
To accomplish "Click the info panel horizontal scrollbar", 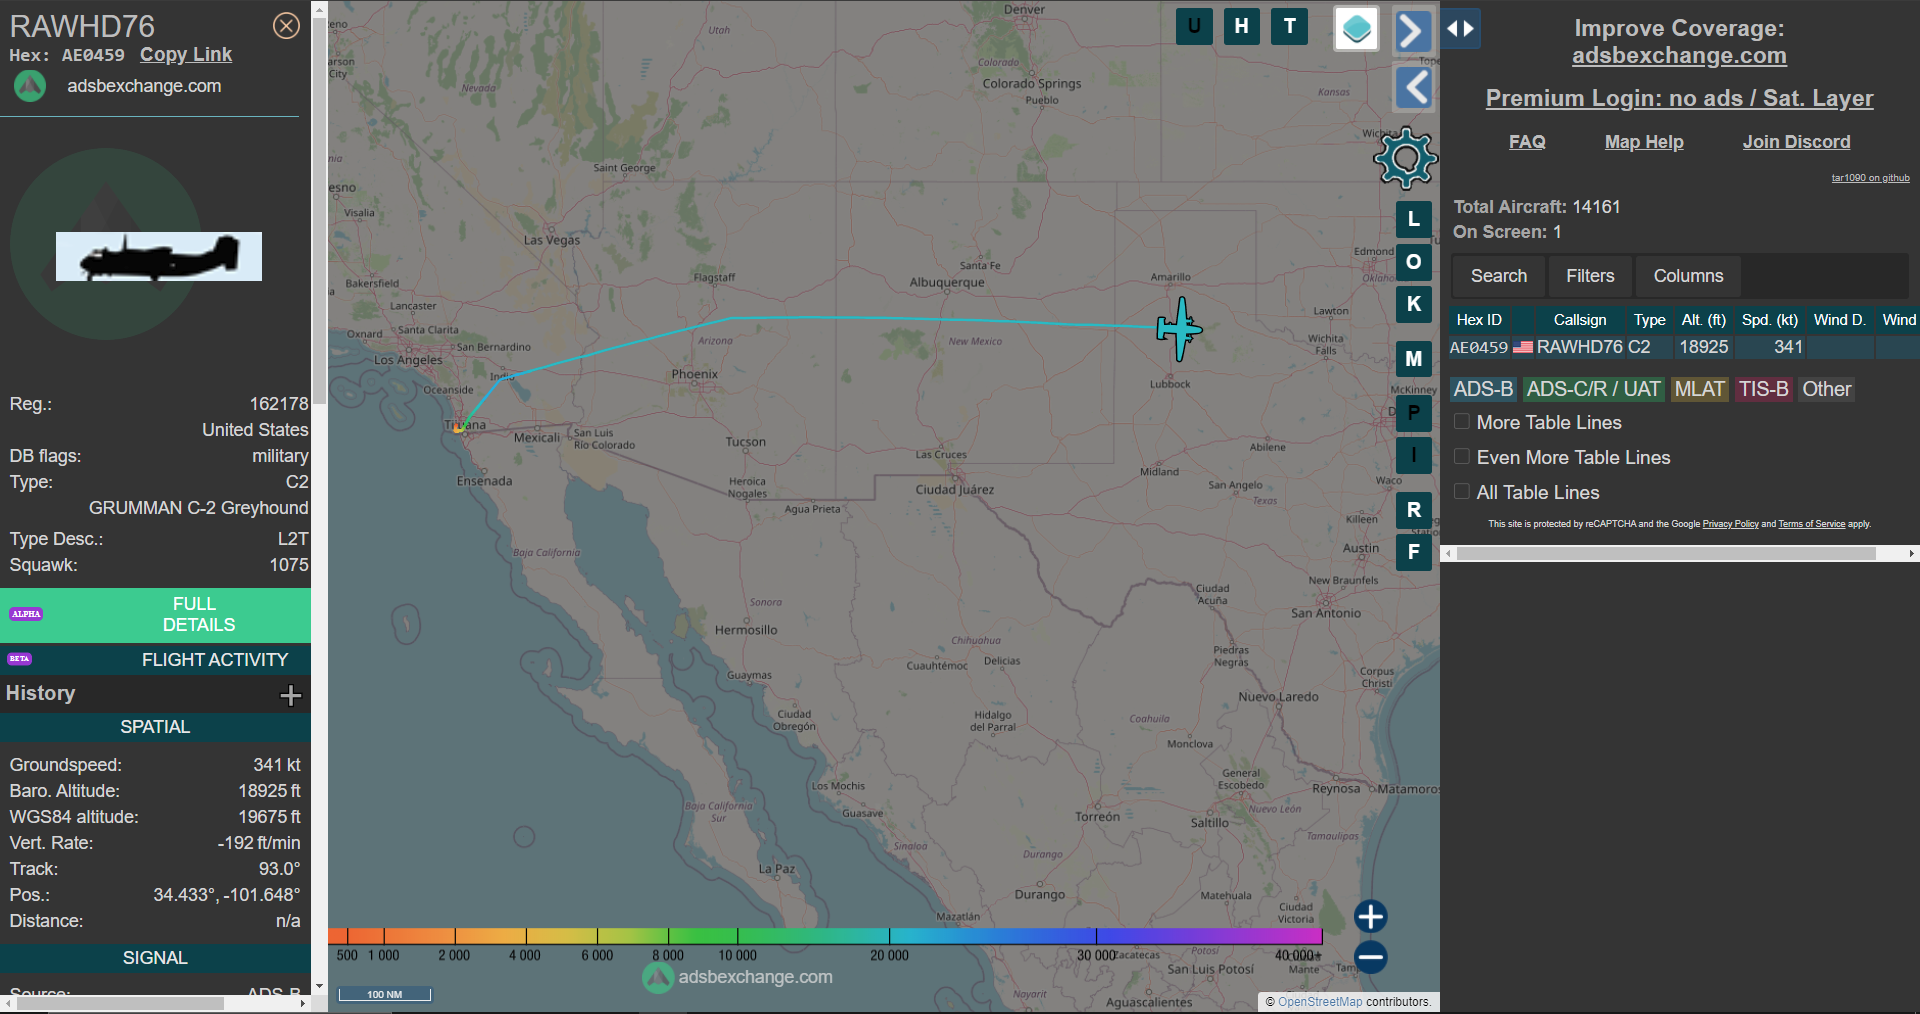I will tap(120, 1003).
